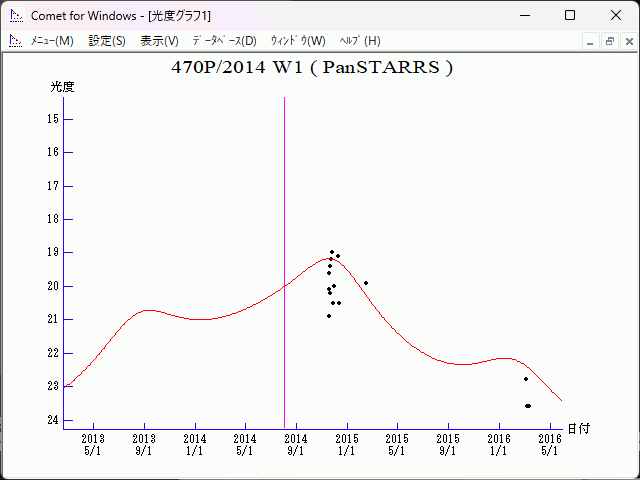Click the graph title 470P/2014 W1 (PanSTARRS)

pyautogui.click(x=312, y=68)
